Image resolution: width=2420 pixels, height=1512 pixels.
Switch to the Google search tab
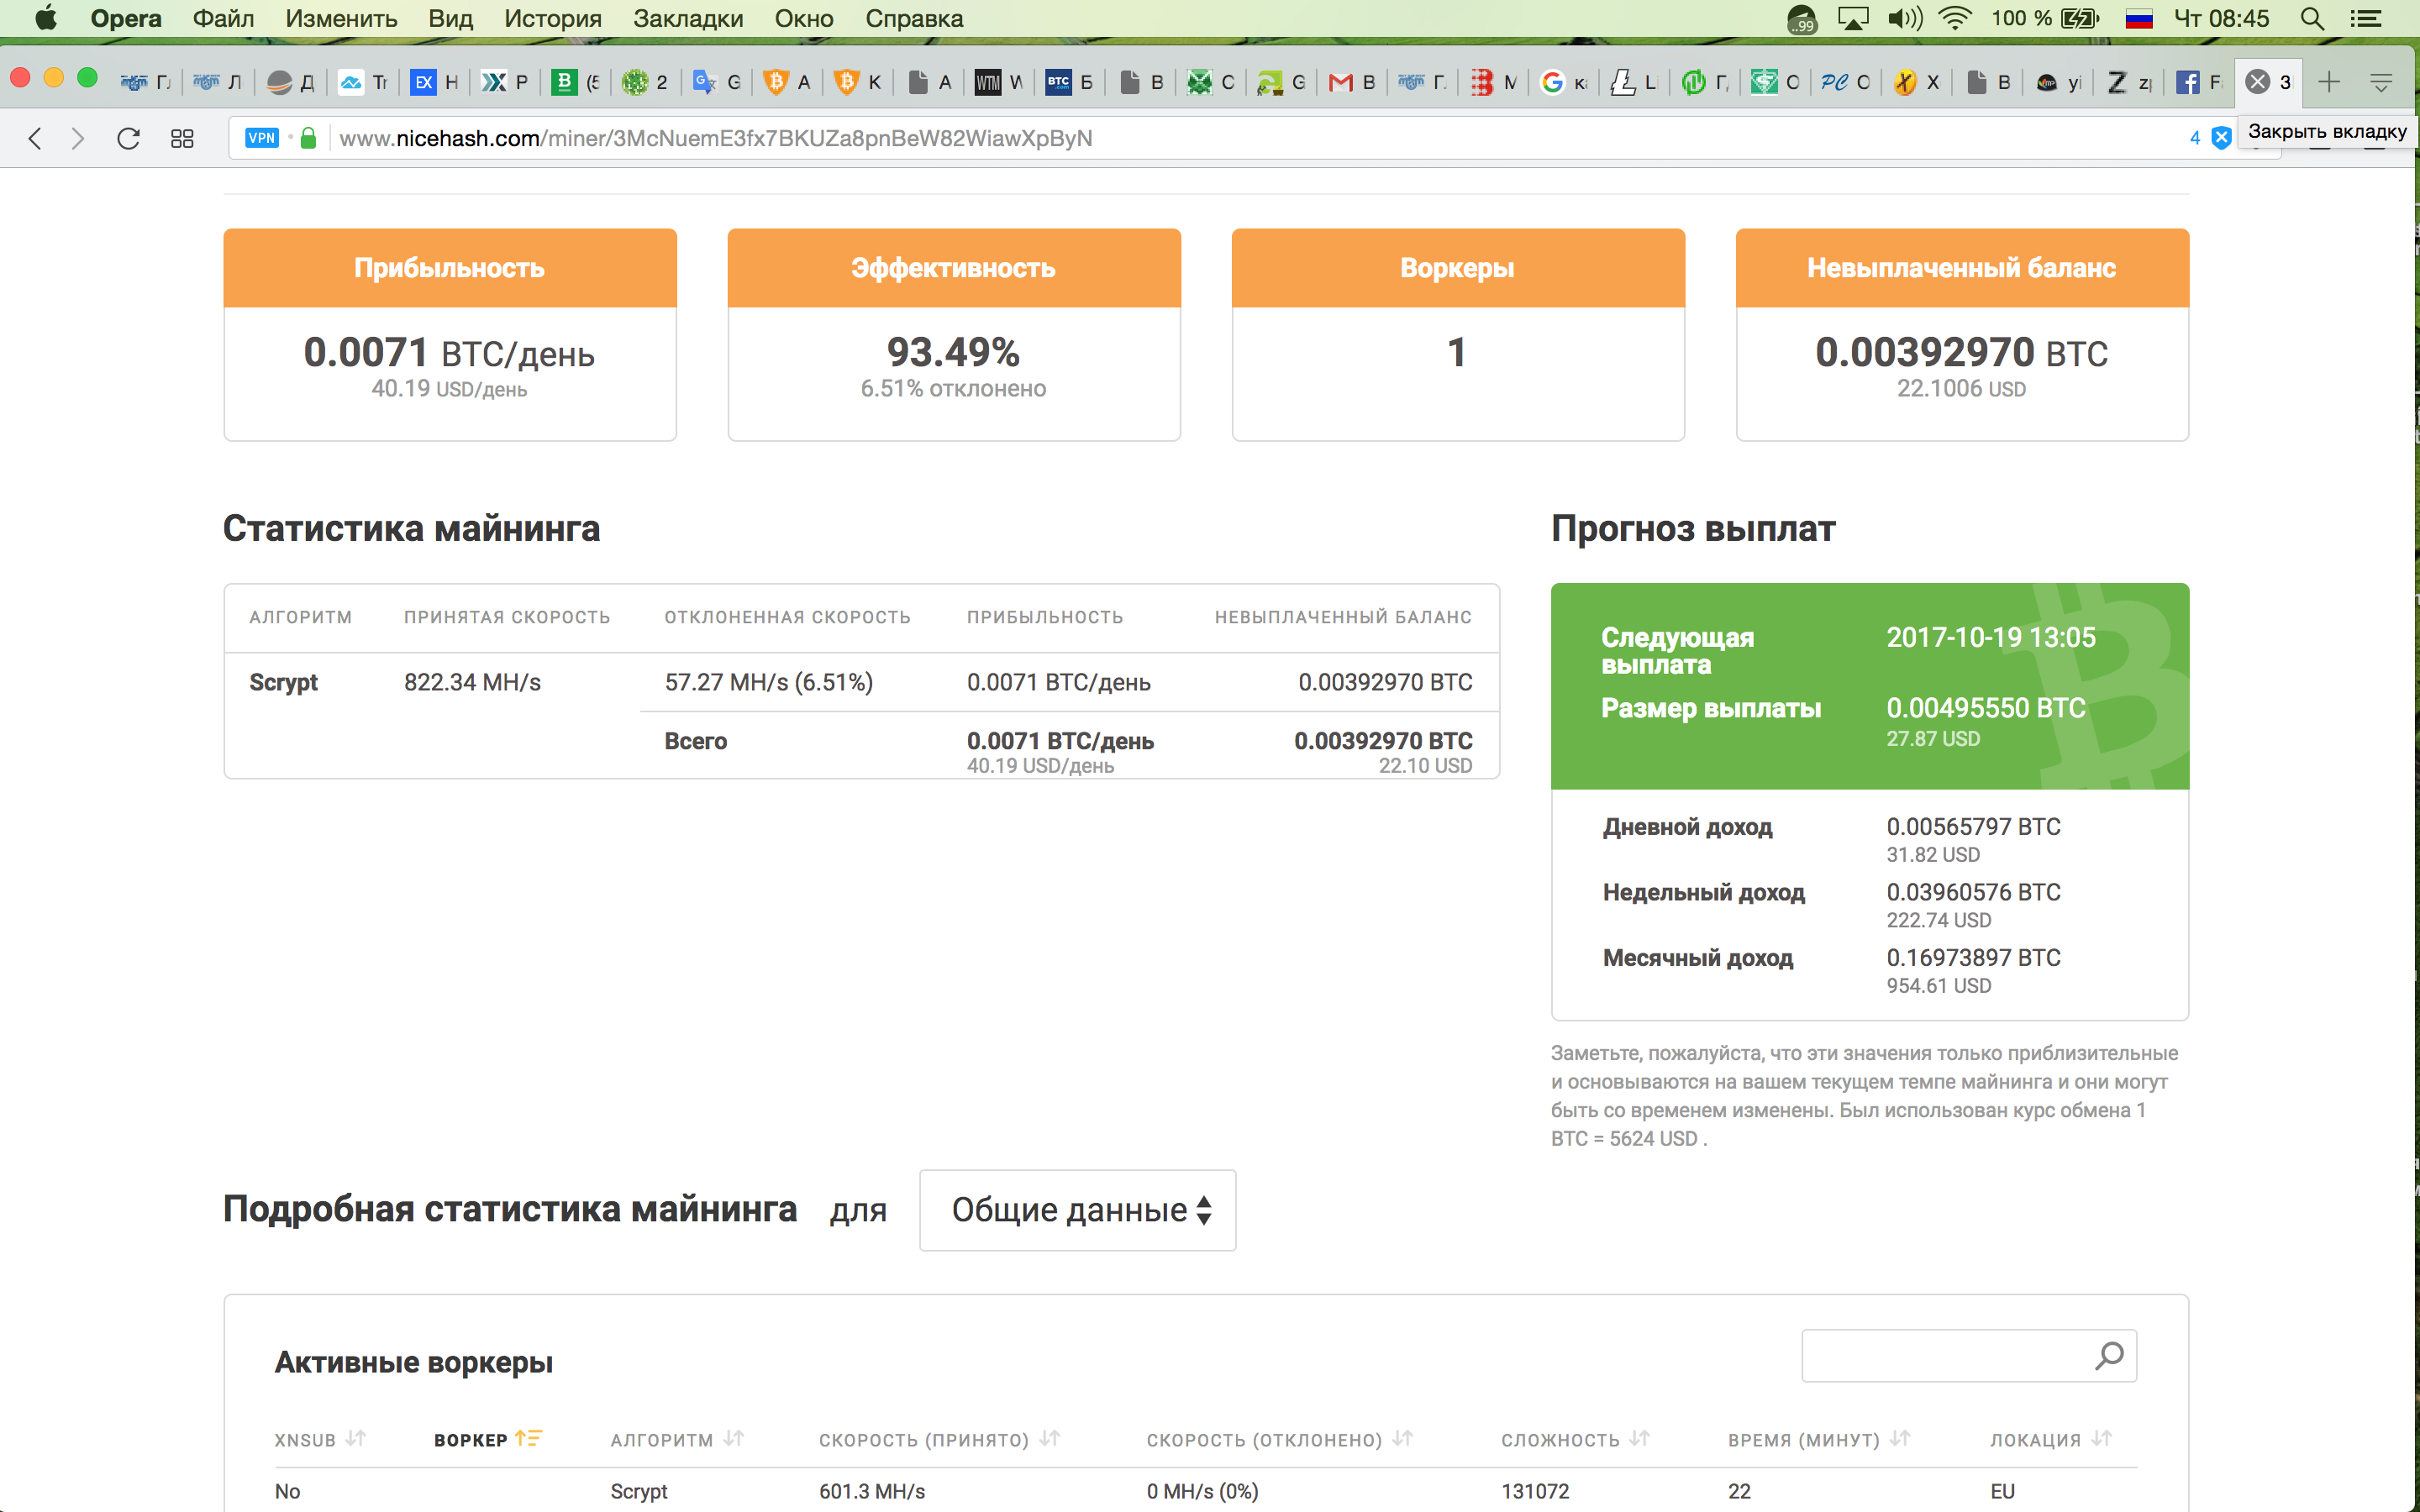(x=1564, y=82)
